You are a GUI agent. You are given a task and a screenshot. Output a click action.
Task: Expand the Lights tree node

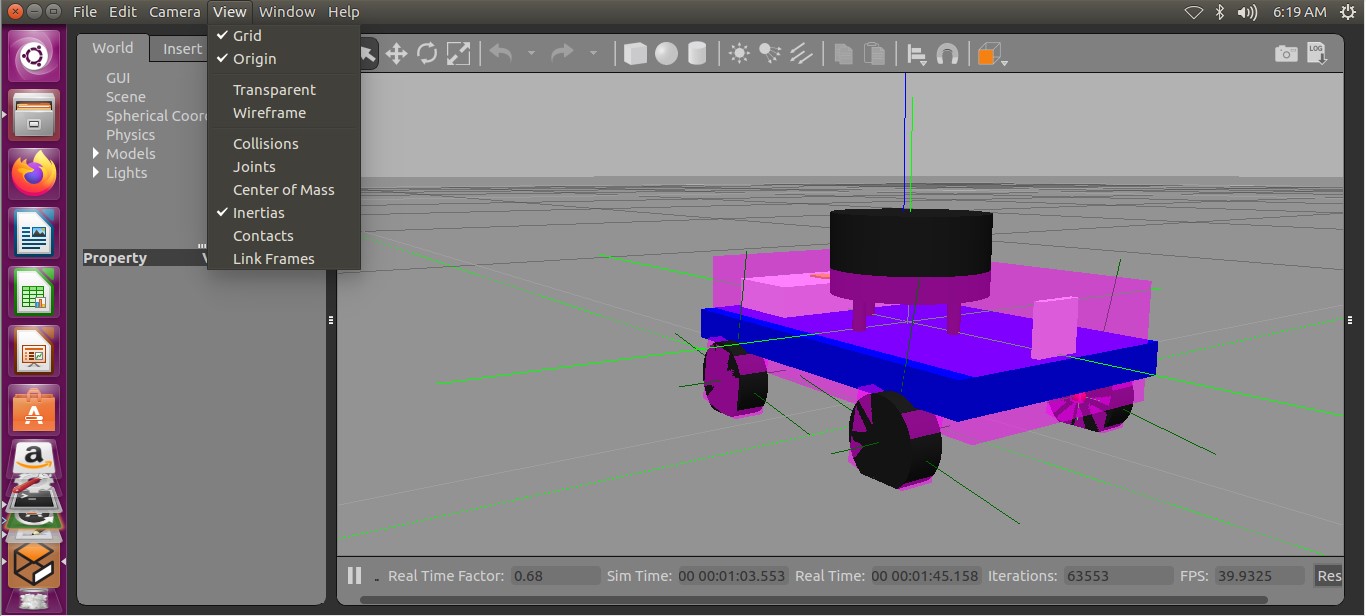[x=96, y=173]
